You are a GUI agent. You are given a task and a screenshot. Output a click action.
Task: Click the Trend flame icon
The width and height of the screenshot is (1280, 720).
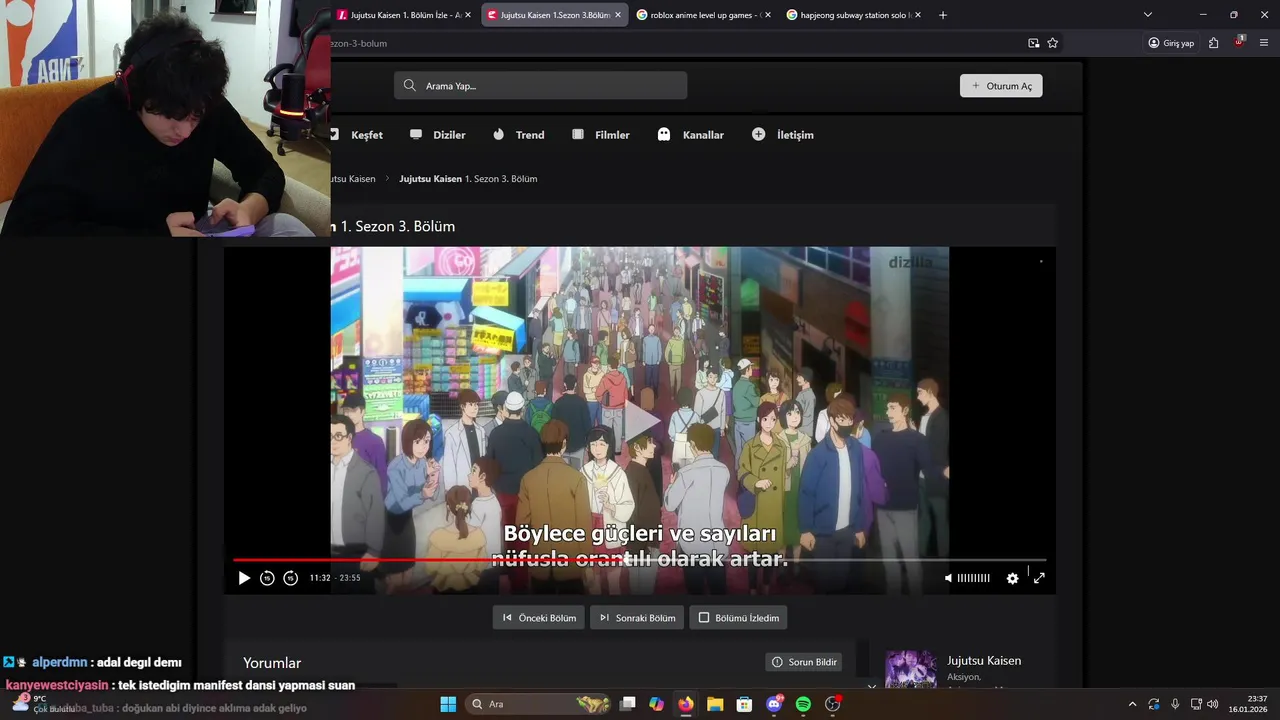tap(499, 134)
